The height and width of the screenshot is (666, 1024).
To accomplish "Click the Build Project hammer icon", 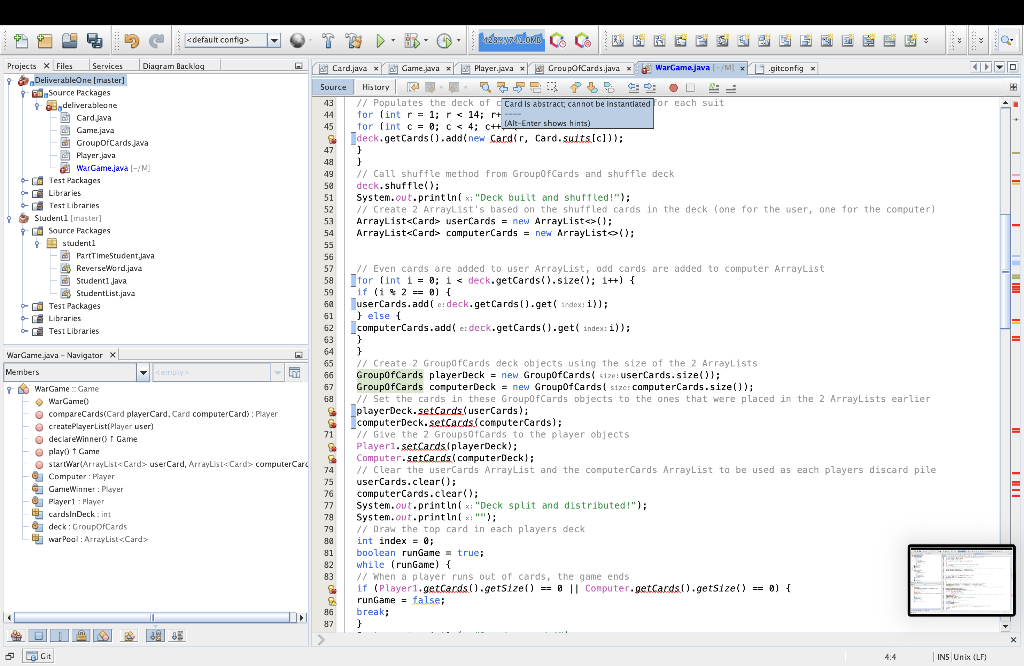I will pos(327,41).
